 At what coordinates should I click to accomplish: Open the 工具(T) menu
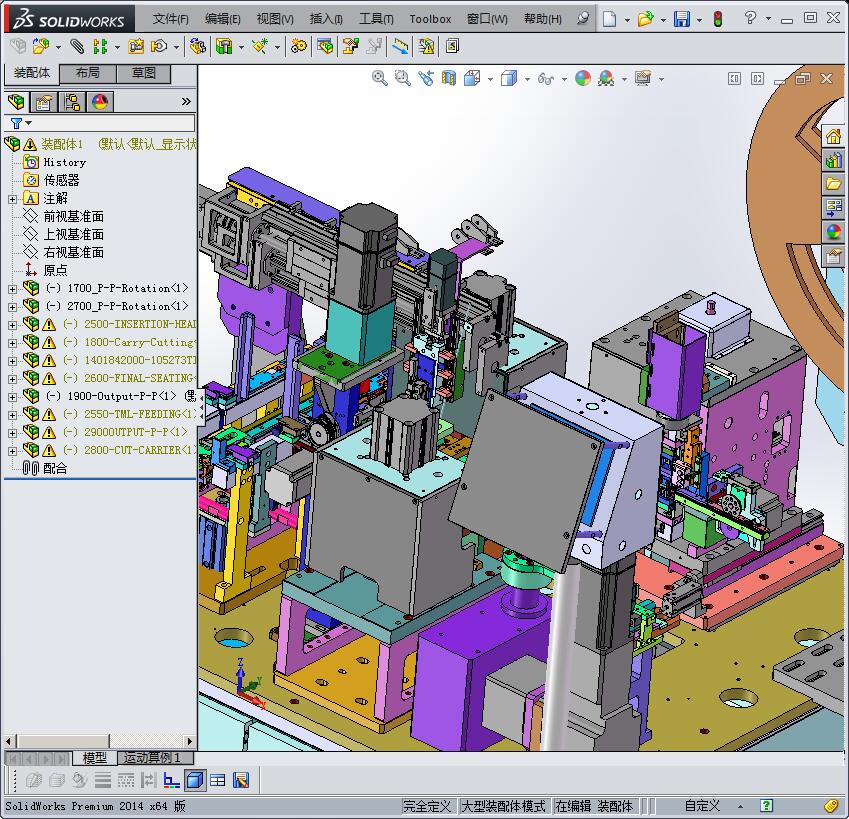(x=376, y=19)
